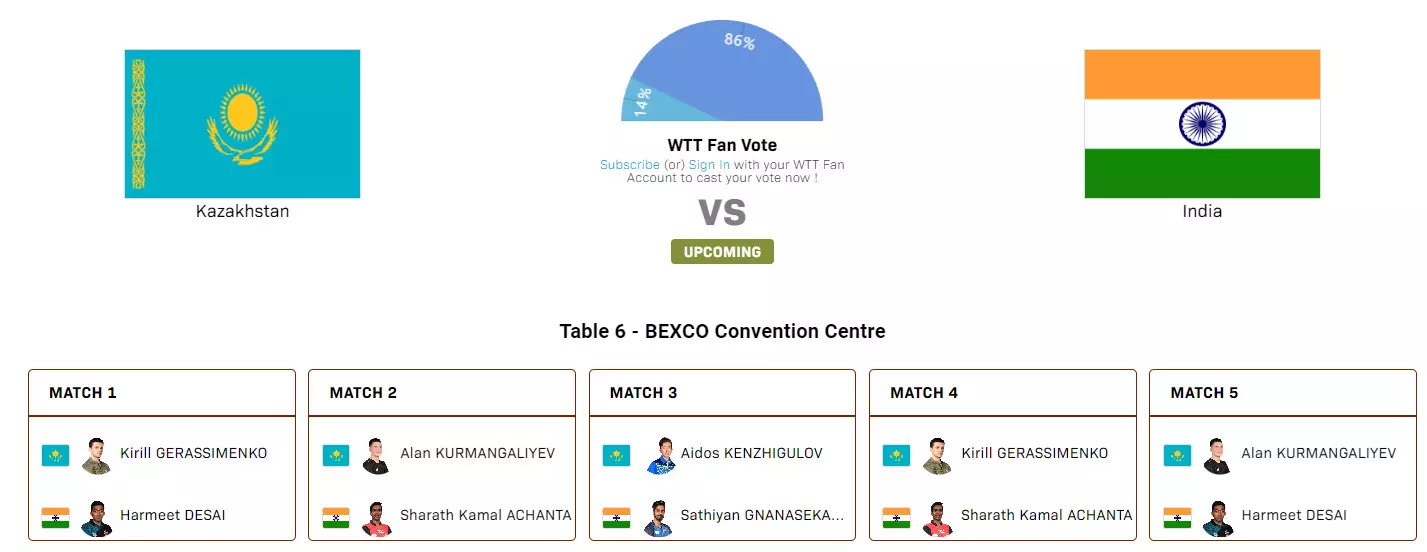Click the Sign In link
This screenshot has width=1427, height=552.
point(709,165)
